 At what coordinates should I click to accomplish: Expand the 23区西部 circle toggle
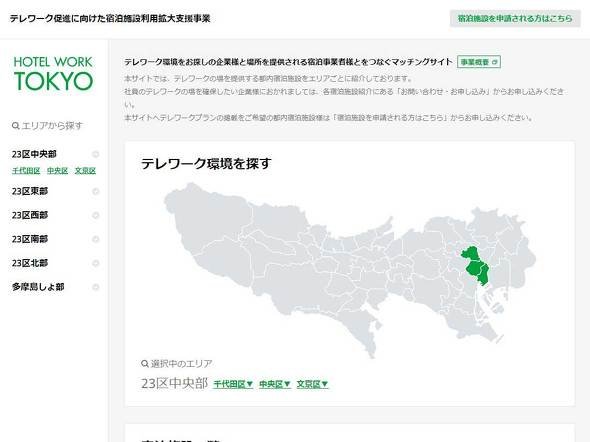pyautogui.click(x=96, y=215)
